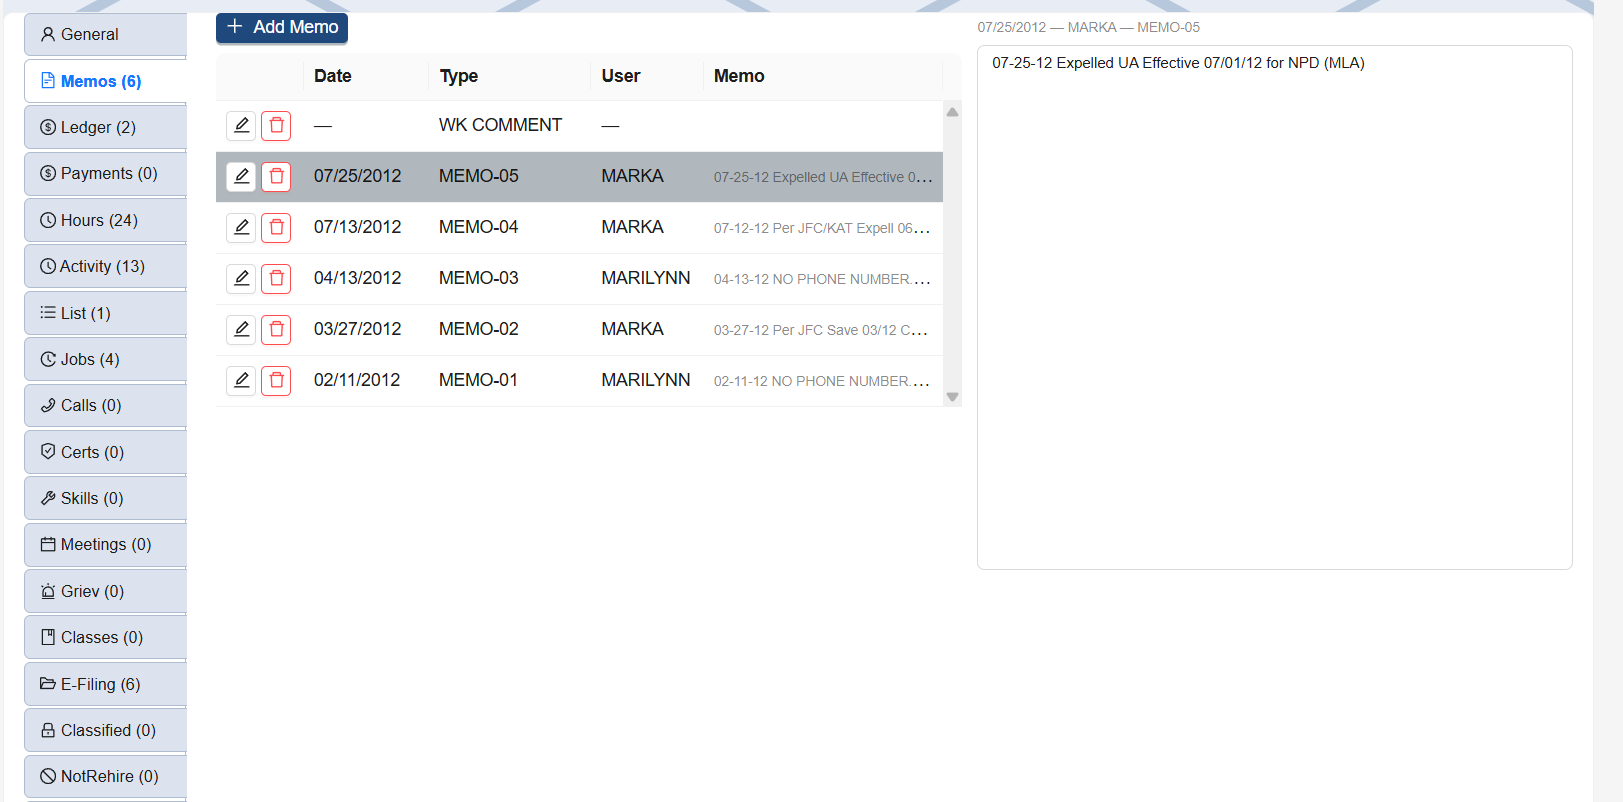The height and width of the screenshot is (802, 1623).
Task: Edit the MEMO-03 row
Action: click(x=241, y=279)
